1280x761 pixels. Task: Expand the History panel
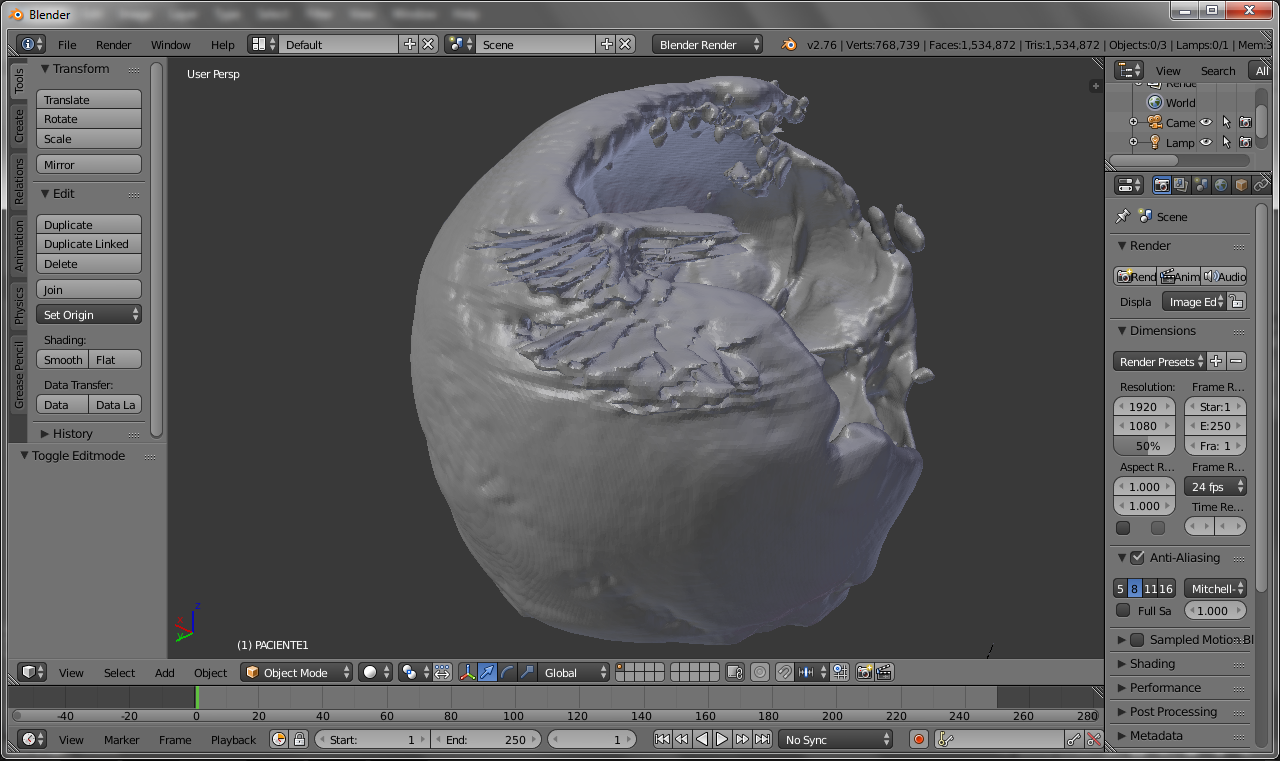[72, 434]
